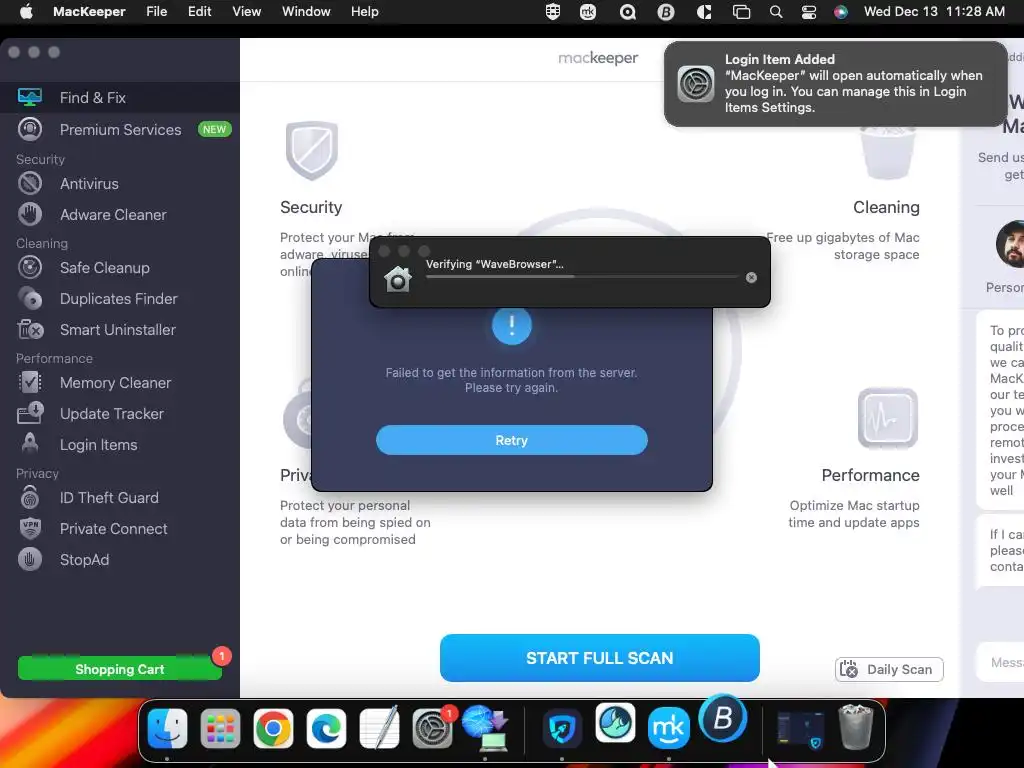This screenshot has width=1024, height=768.
Task: Open MacKeeper from the Dock
Action: [668, 728]
